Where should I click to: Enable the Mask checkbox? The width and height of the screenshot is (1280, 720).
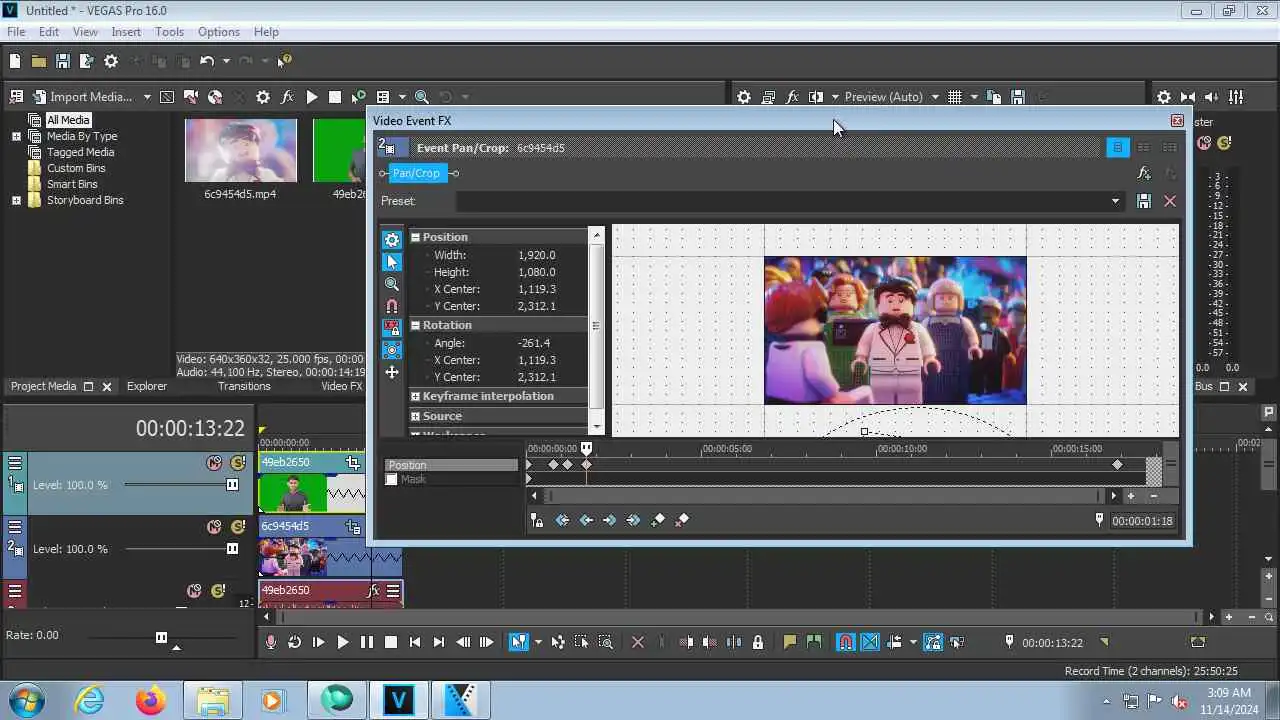[392, 480]
